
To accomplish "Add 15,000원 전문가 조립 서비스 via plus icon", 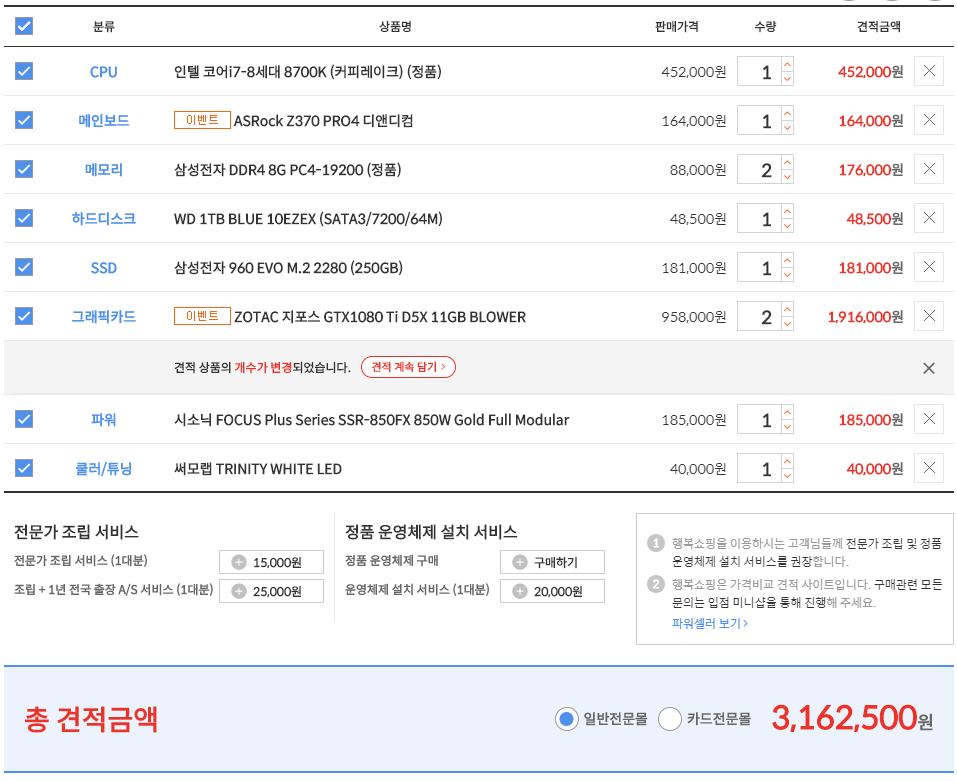I will (x=239, y=563).
